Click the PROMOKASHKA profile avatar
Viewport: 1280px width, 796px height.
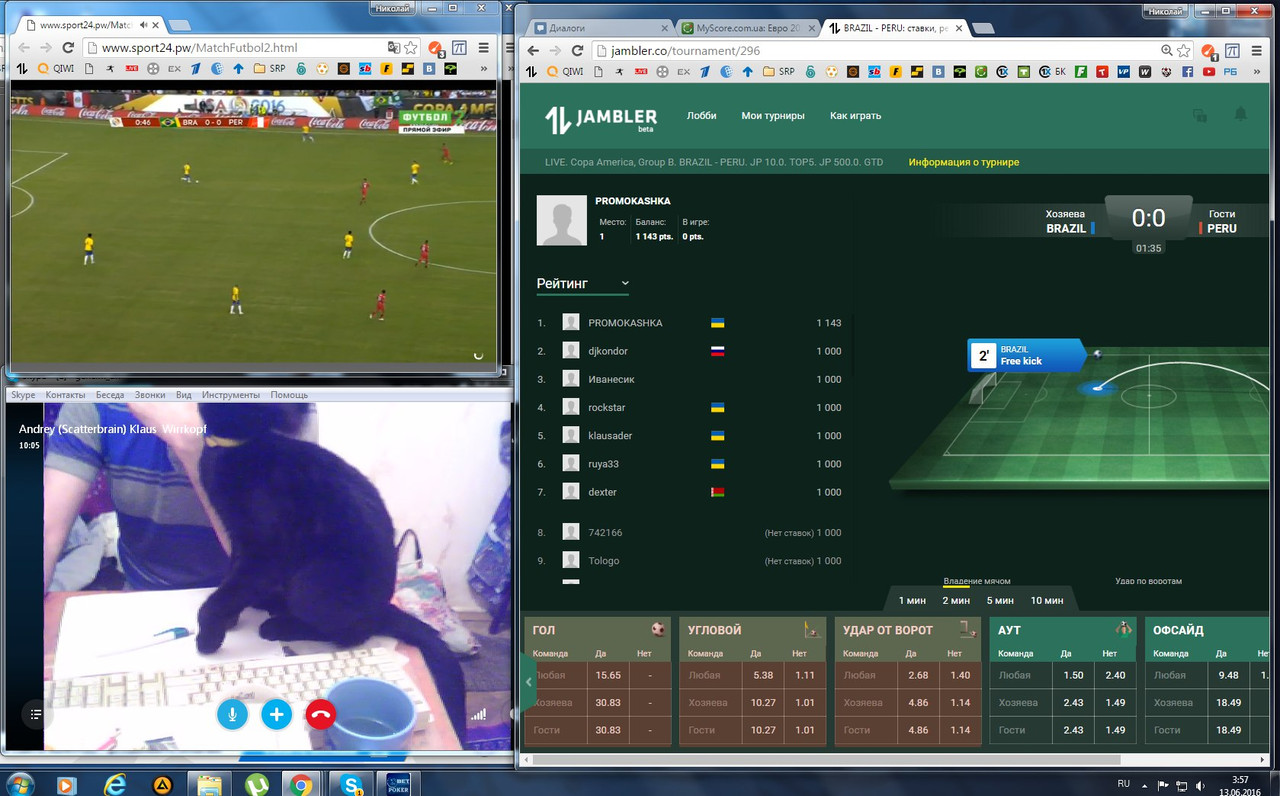point(562,220)
